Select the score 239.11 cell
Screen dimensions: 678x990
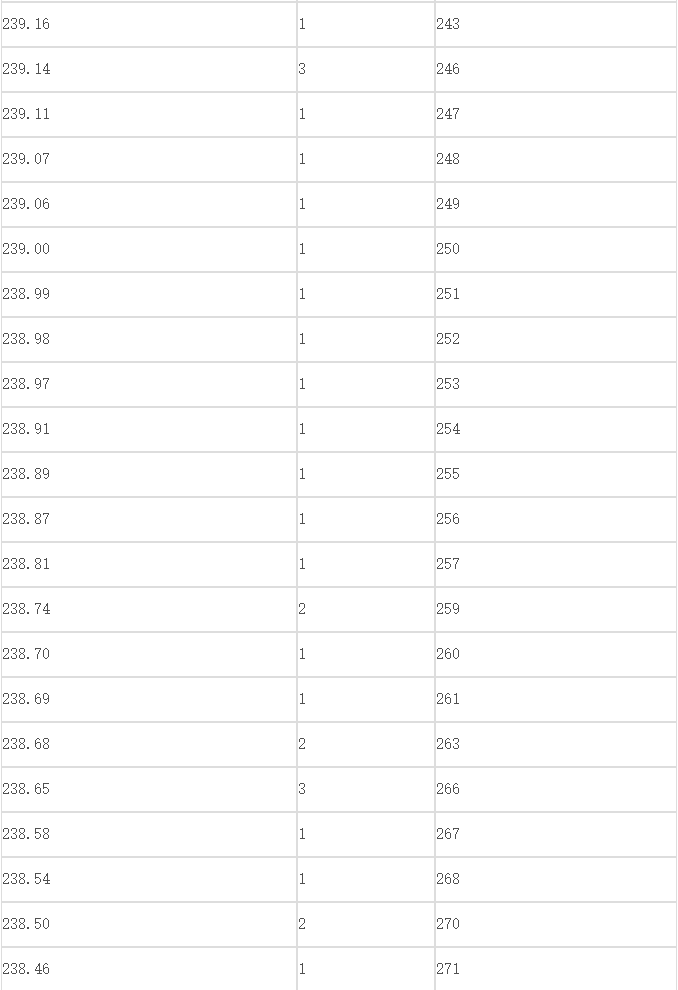point(149,114)
